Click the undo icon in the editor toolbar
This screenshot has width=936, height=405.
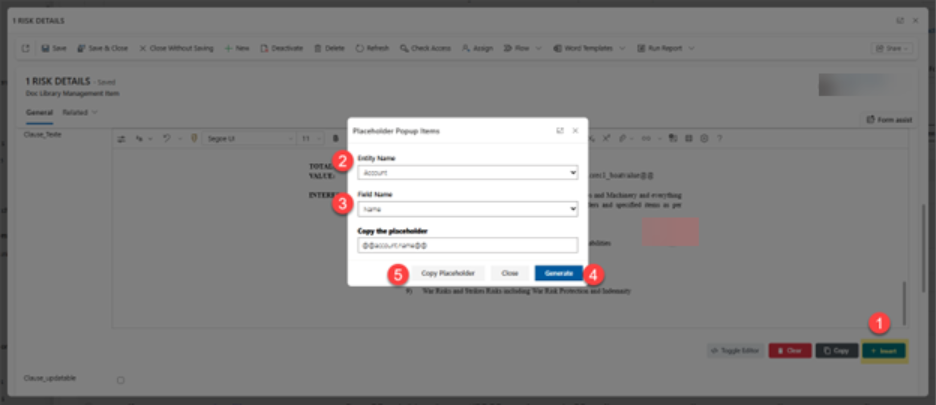(x=167, y=139)
